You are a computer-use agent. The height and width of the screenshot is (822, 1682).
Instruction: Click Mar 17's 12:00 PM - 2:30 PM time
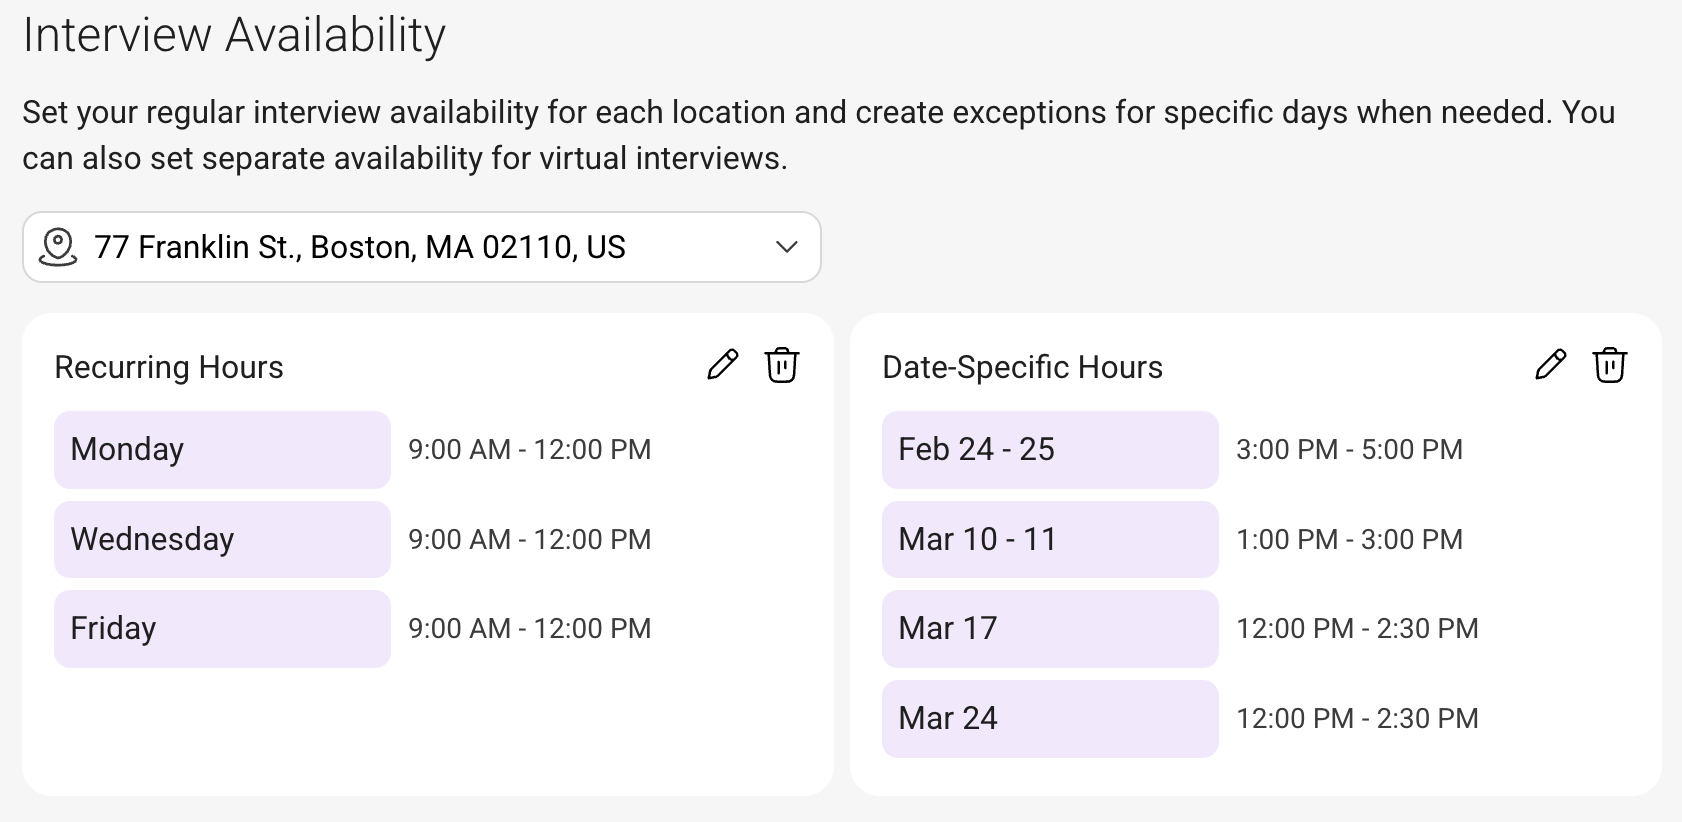1357,629
